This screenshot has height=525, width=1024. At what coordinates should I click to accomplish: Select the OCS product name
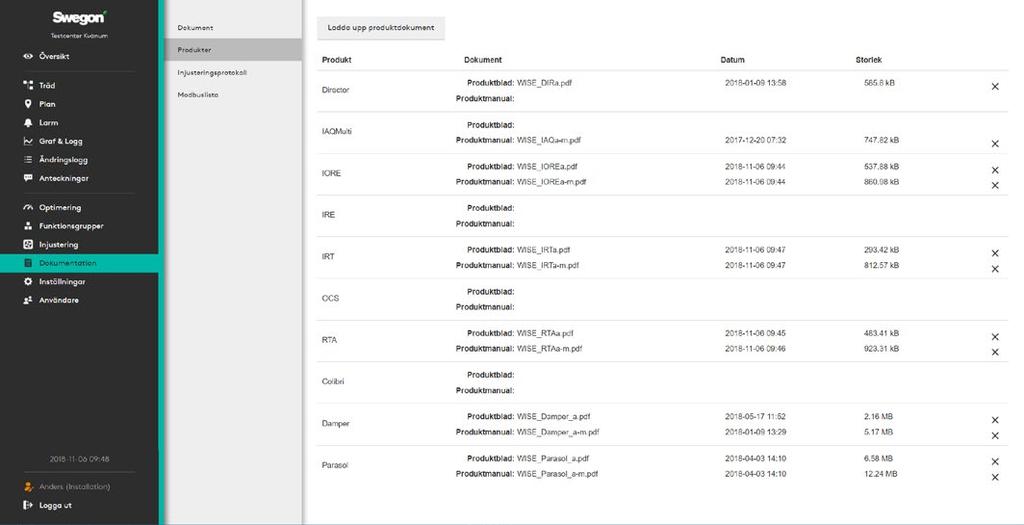pos(330,298)
